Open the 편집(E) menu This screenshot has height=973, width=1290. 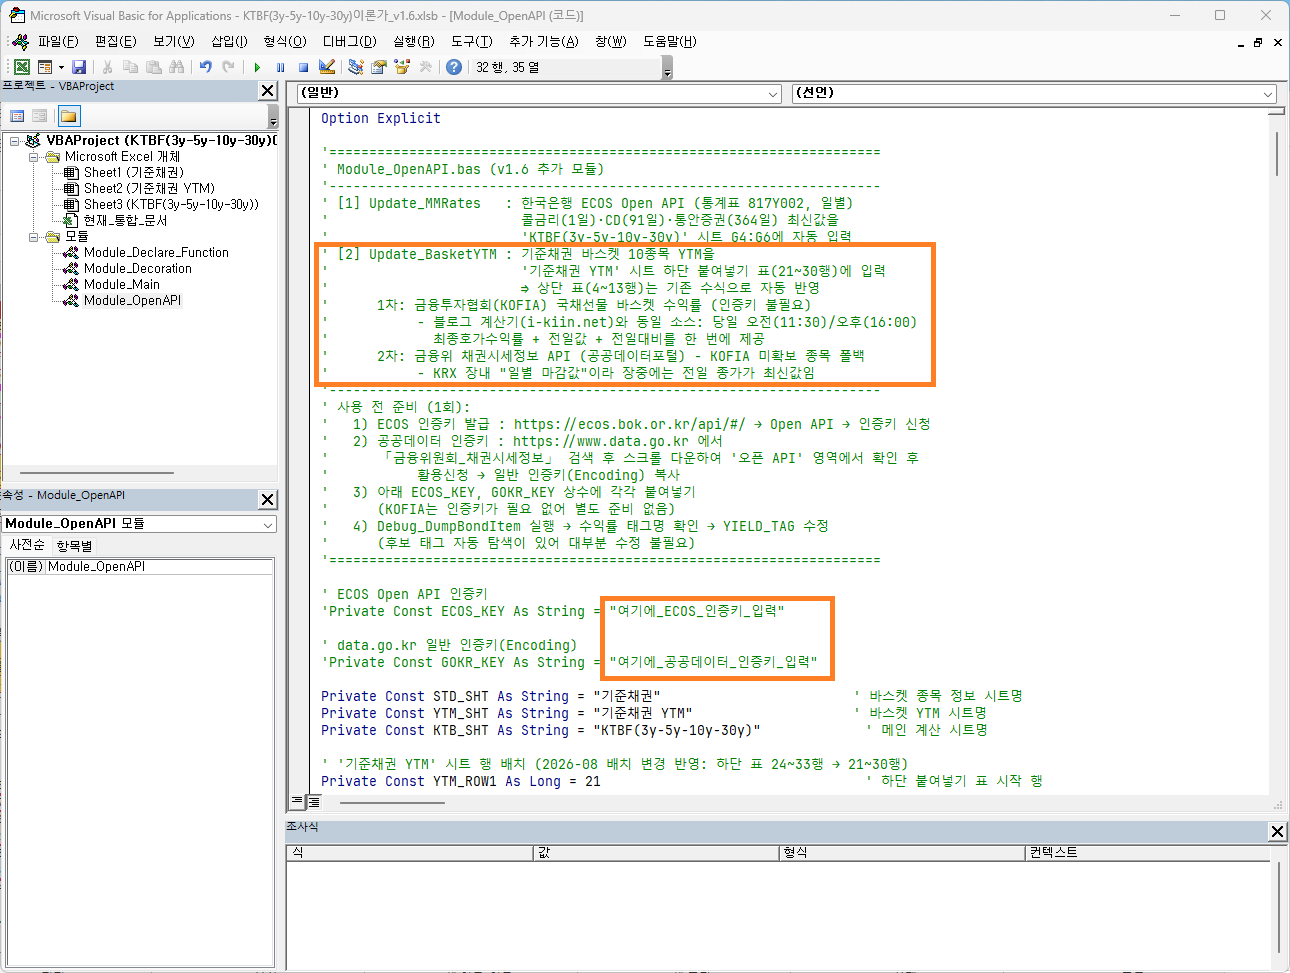pyautogui.click(x=115, y=41)
